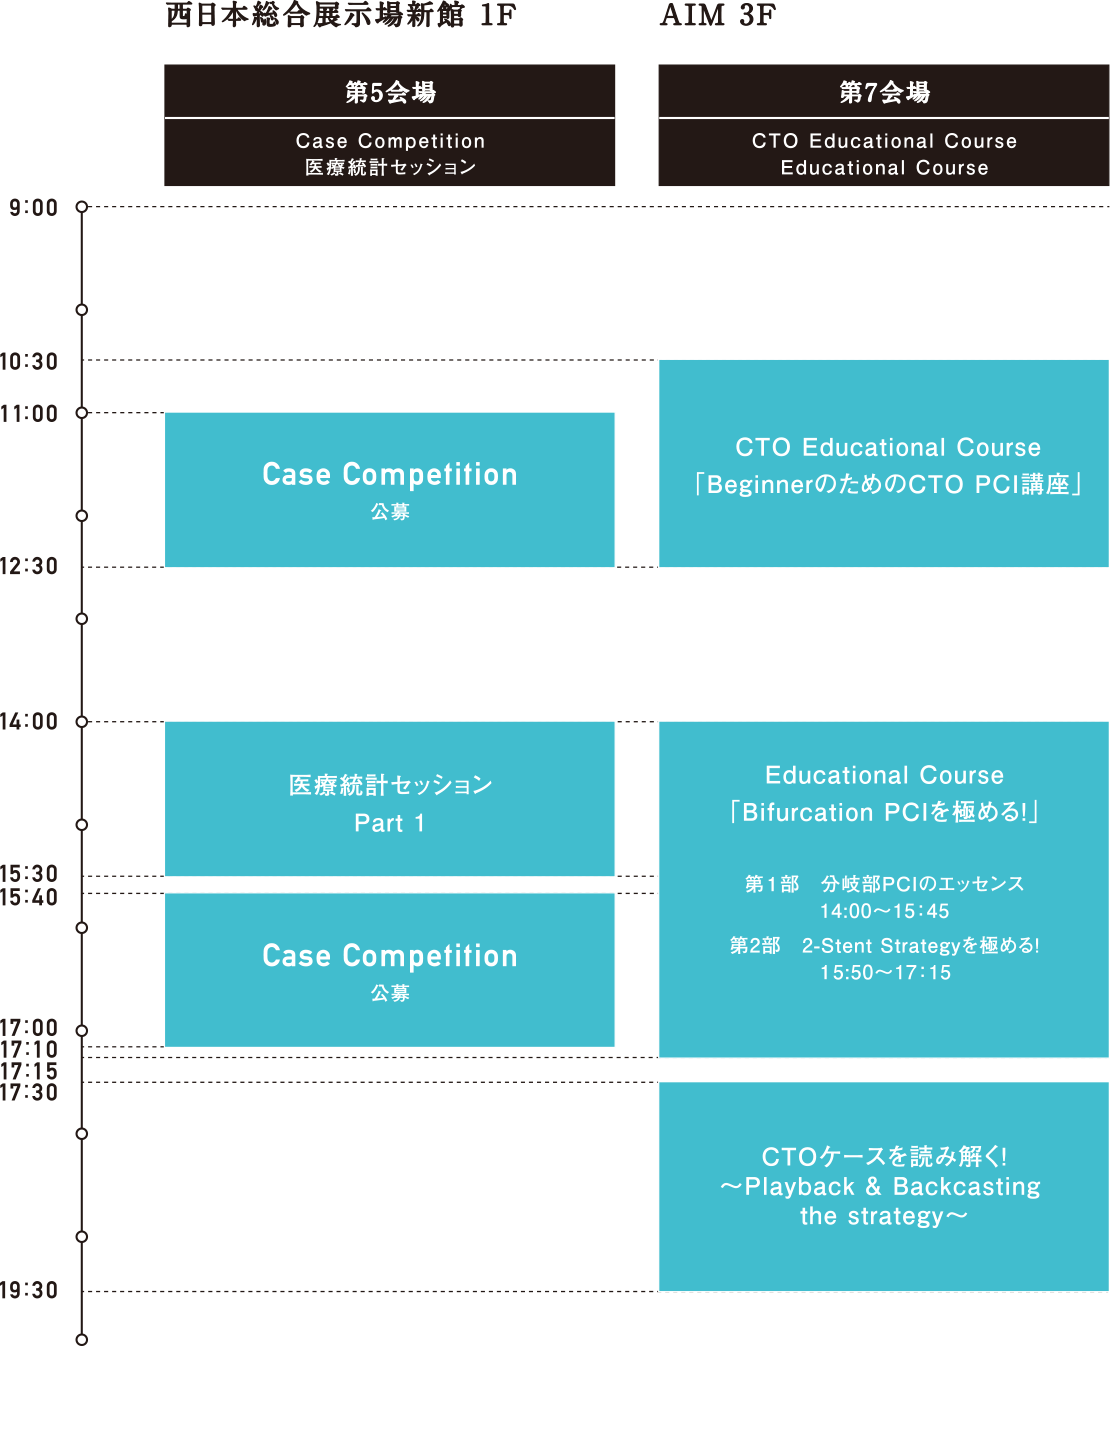Image resolution: width=1110 pixels, height=1445 pixels.
Task: Click the 第7会場 subheader CTO Educational Course
Action: (x=884, y=154)
